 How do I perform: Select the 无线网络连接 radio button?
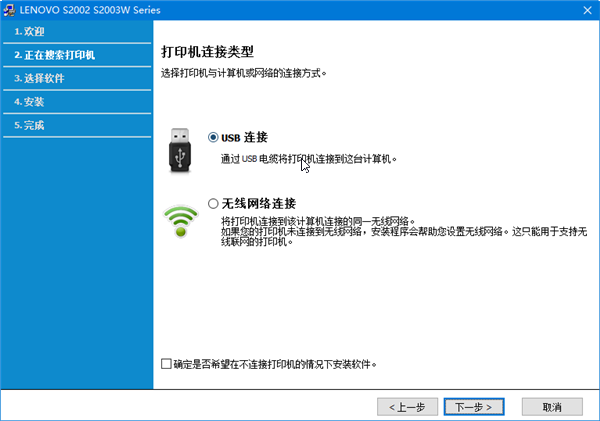[x=213, y=203]
